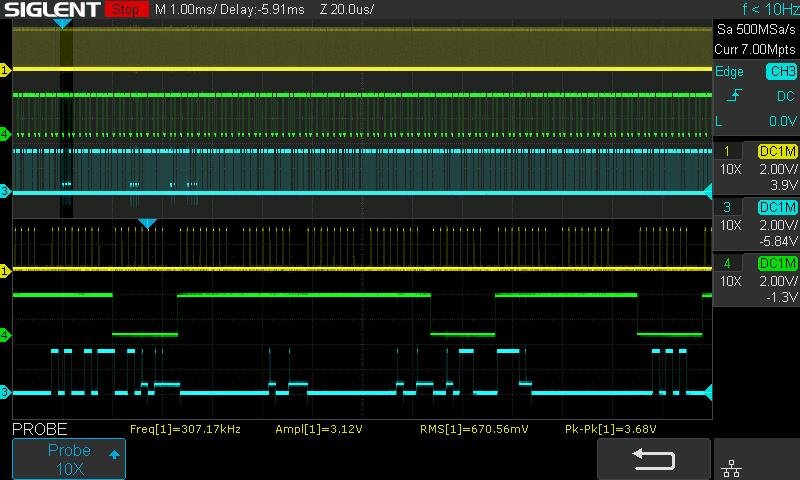Open the Edge trigger type setting
The image size is (800, 480).
(x=730, y=72)
